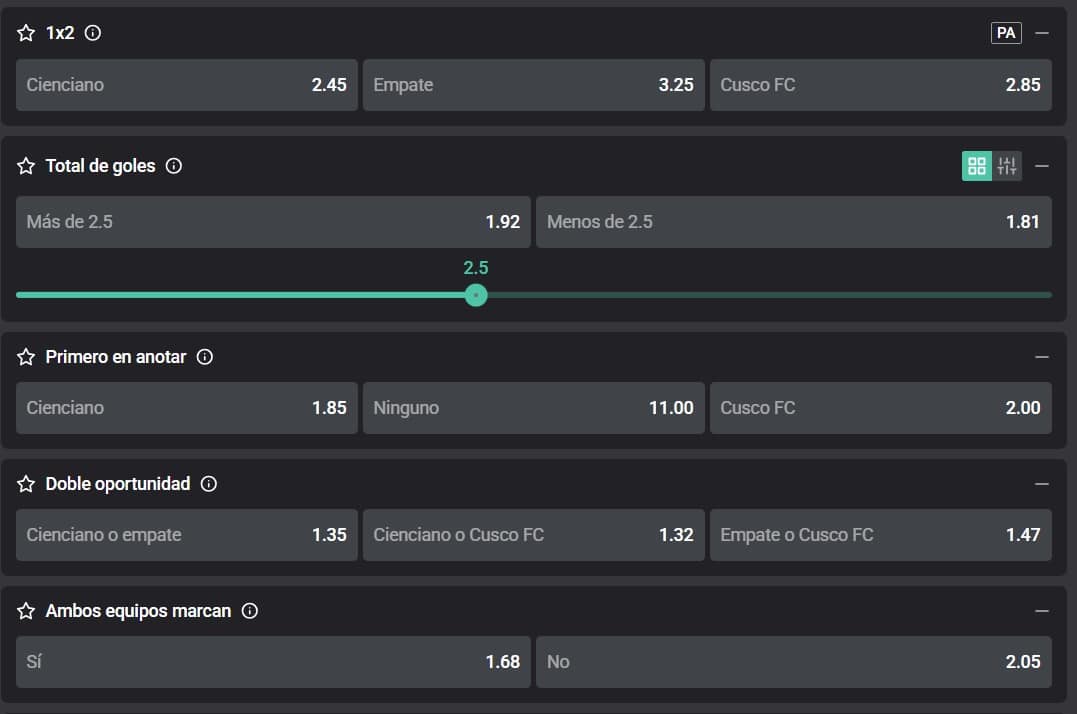Collapse the 1x2 market section
This screenshot has width=1077, height=714.
(x=1042, y=33)
